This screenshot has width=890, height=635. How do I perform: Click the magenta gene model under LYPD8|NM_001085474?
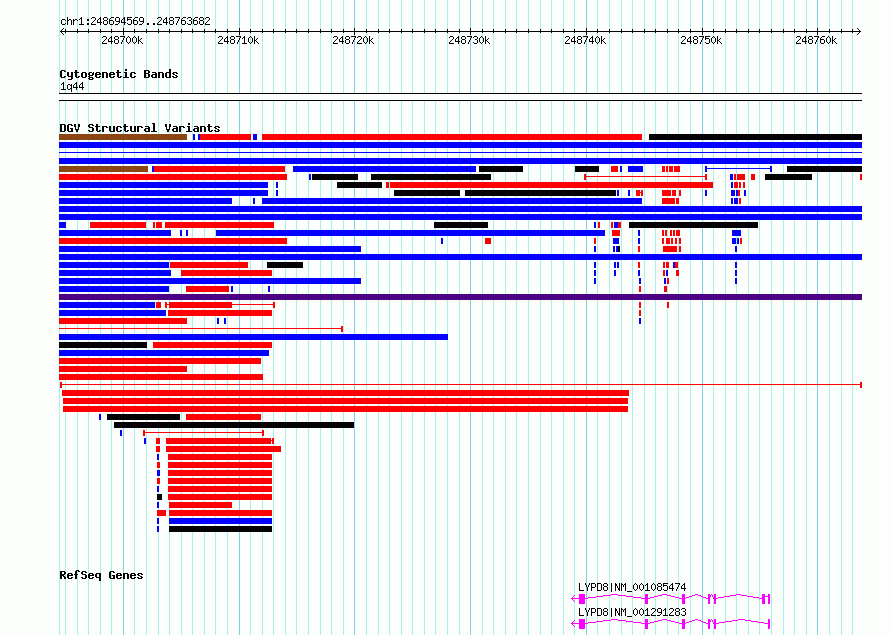(x=670, y=598)
